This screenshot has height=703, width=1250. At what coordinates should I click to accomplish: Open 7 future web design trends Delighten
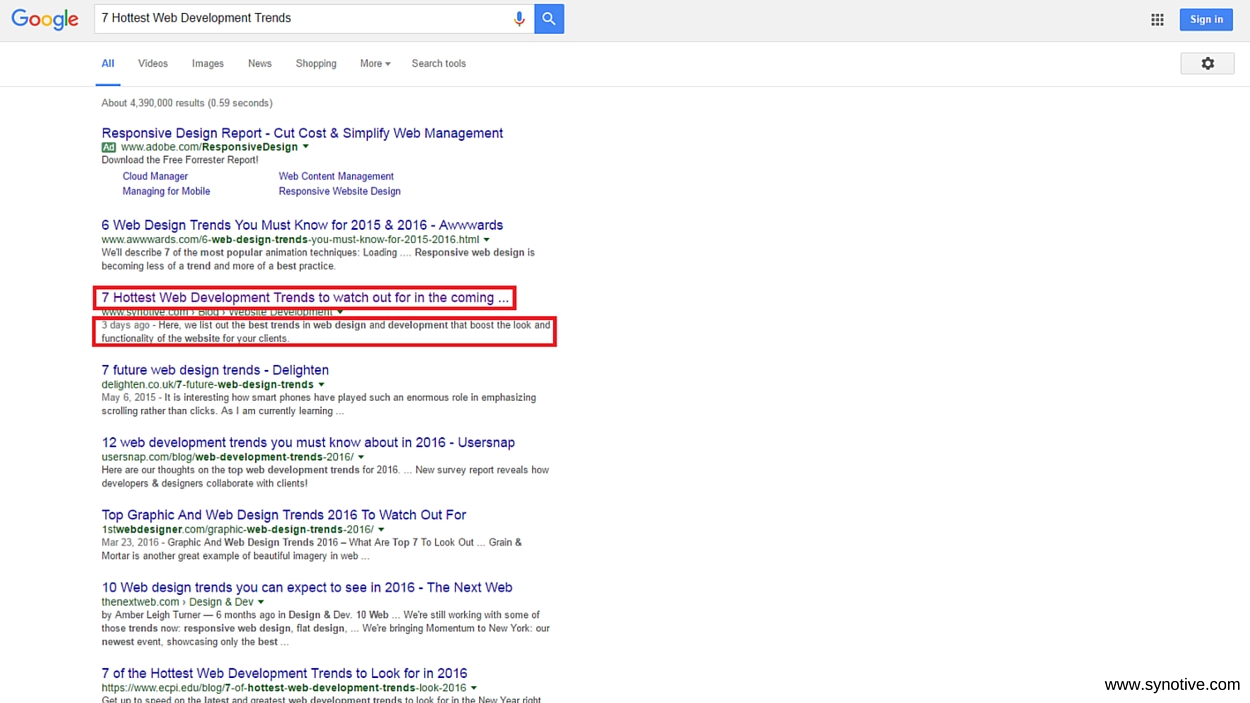tap(215, 370)
